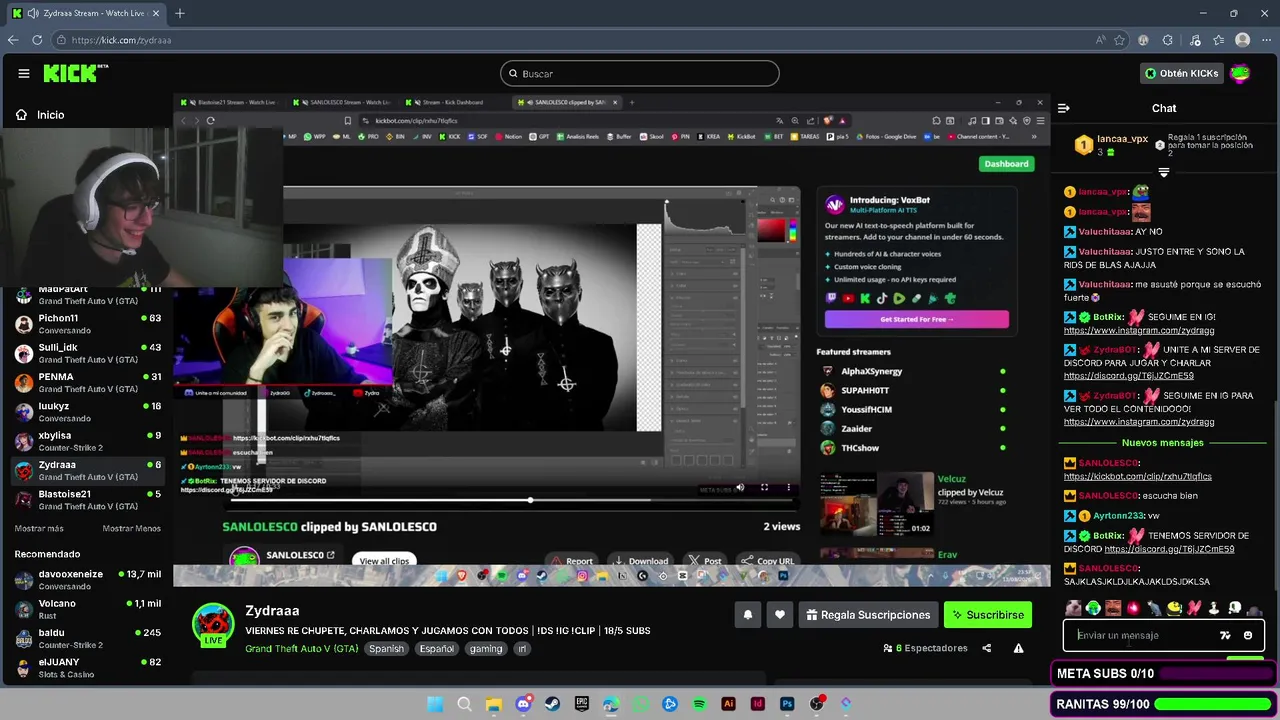Open Steam from the taskbar
Screen dimensions: 1280x720
coord(552,704)
